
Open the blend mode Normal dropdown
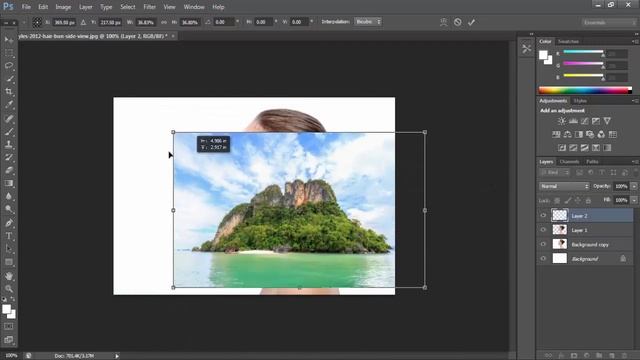tap(564, 186)
